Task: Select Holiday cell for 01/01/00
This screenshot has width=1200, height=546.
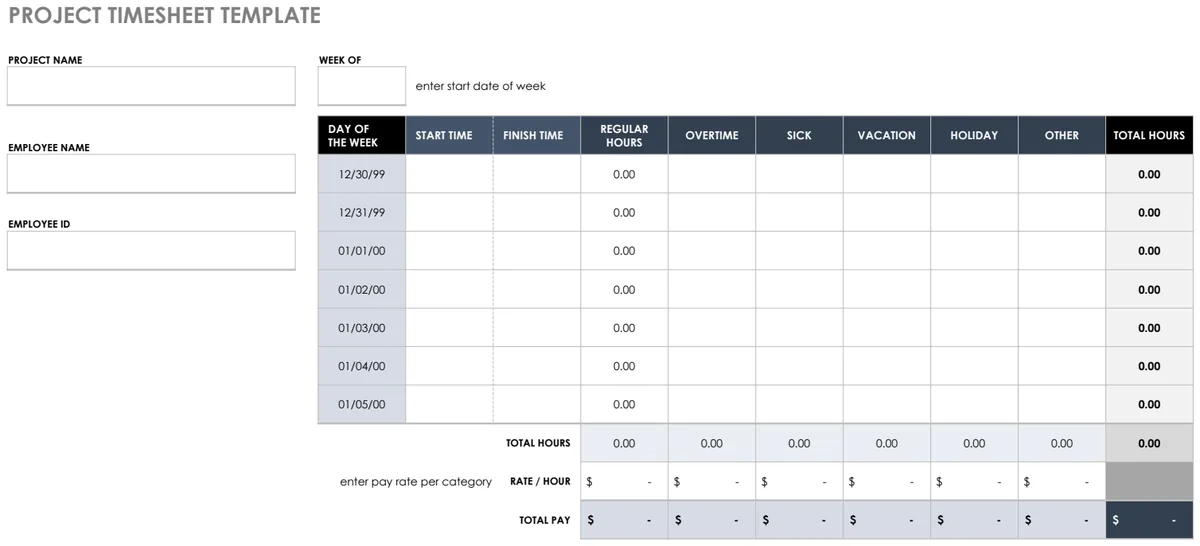Action: [974, 251]
